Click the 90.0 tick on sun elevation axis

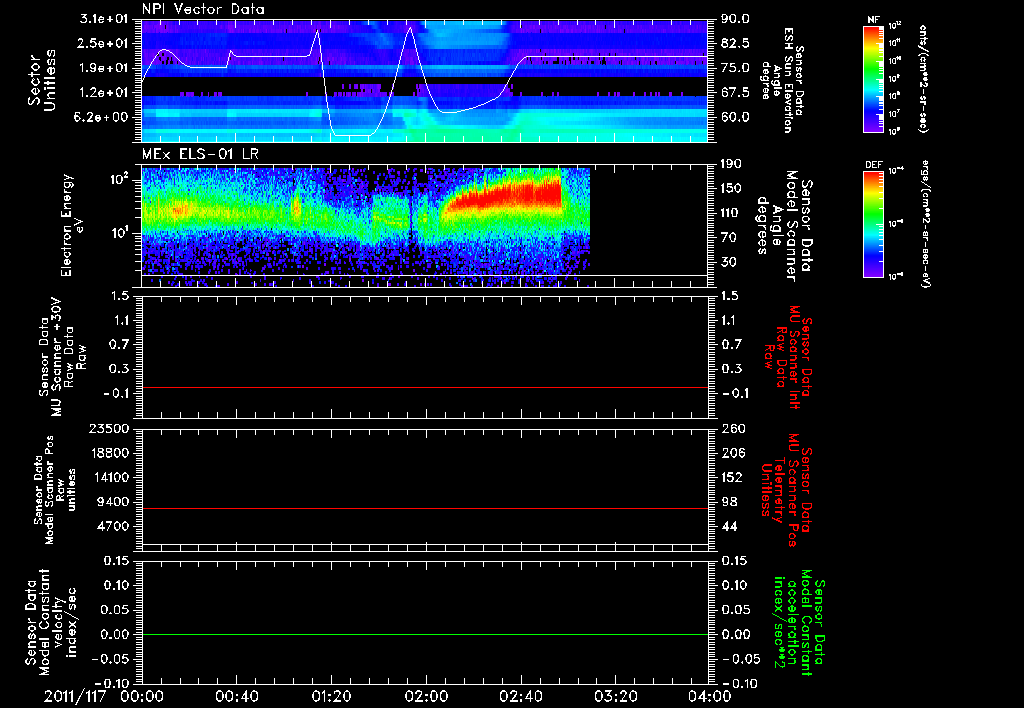(x=735, y=19)
